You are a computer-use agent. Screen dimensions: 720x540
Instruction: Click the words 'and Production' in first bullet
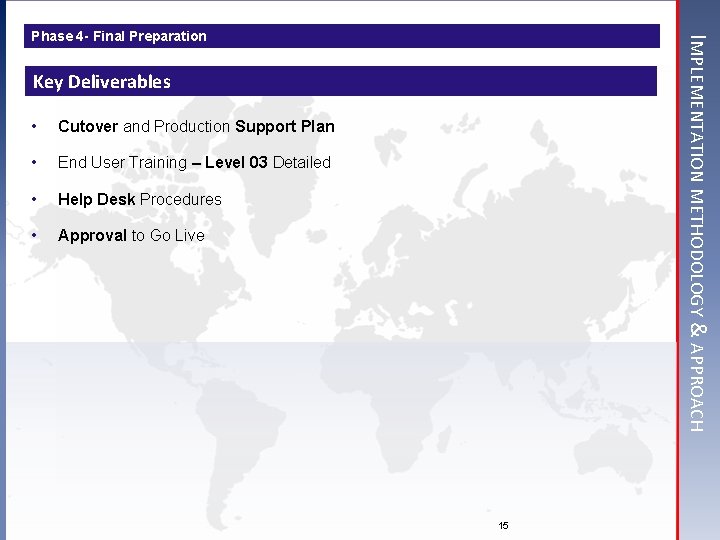[176, 126]
